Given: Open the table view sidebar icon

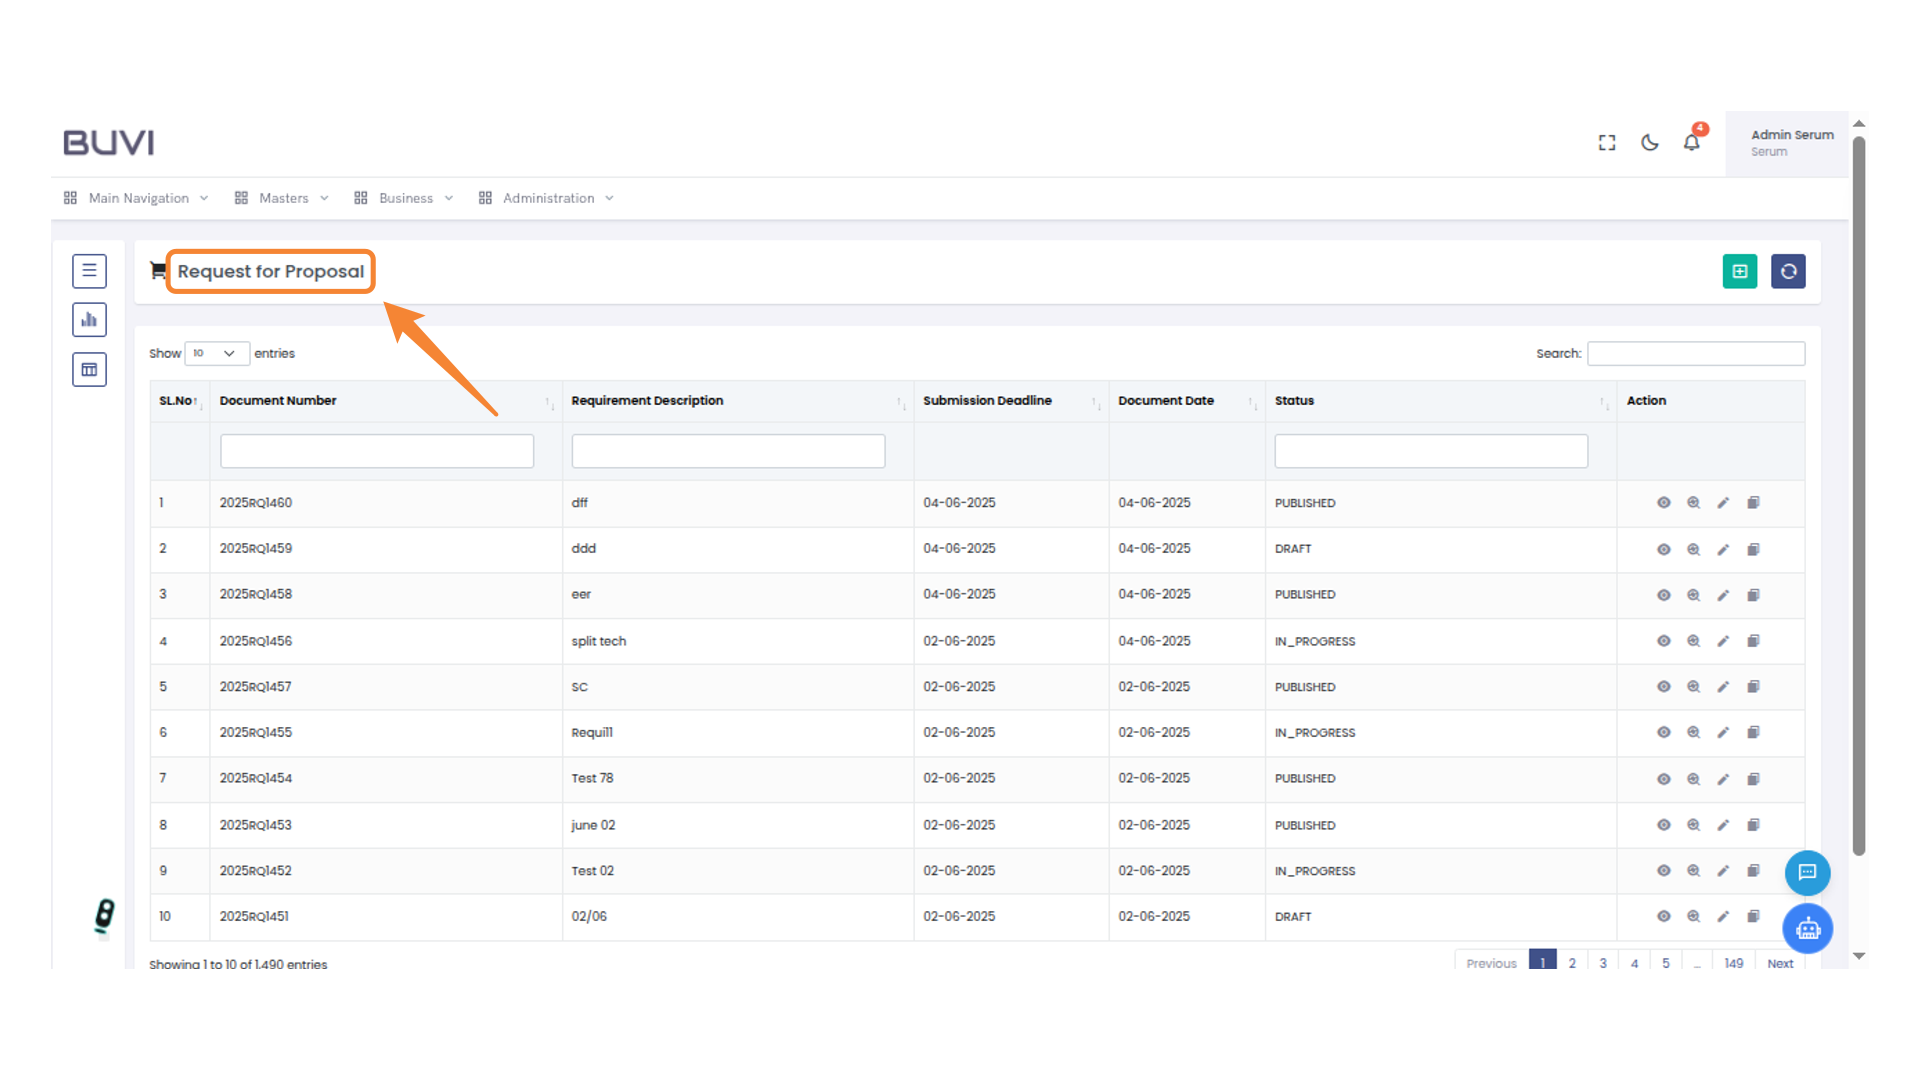Looking at the screenshot, I should pos(89,370).
